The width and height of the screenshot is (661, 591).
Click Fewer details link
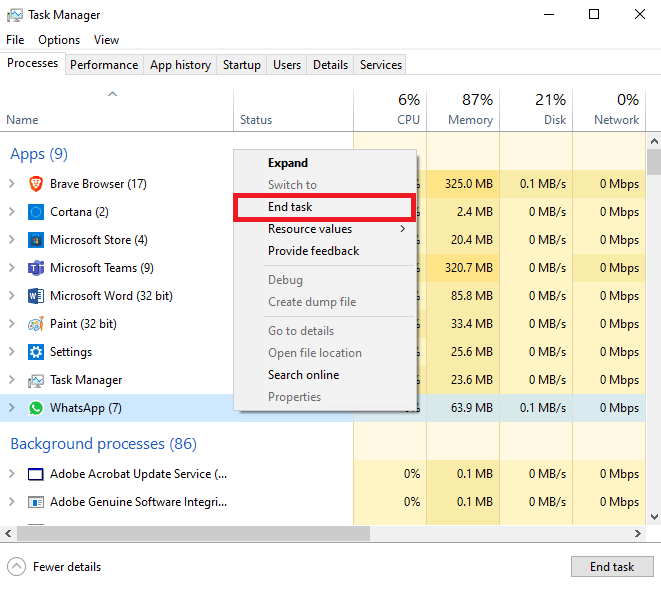pyautogui.click(x=67, y=567)
